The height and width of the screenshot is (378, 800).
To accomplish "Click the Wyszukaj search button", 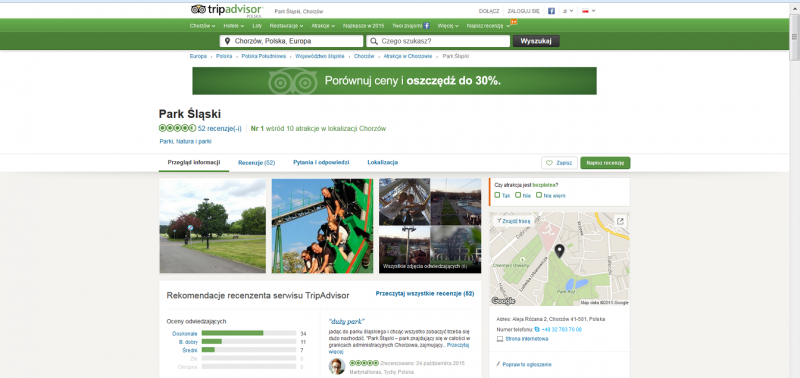I will [x=536, y=41].
